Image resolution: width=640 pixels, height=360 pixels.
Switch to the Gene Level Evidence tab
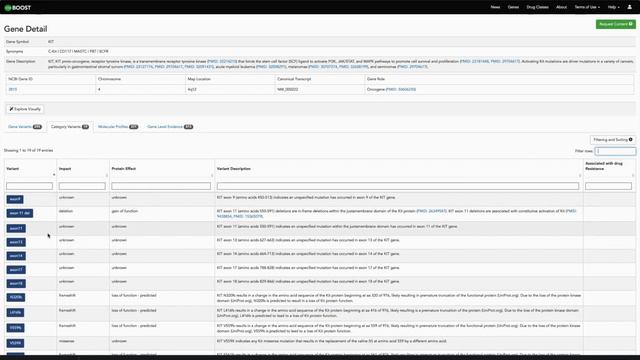(x=170, y=127)
